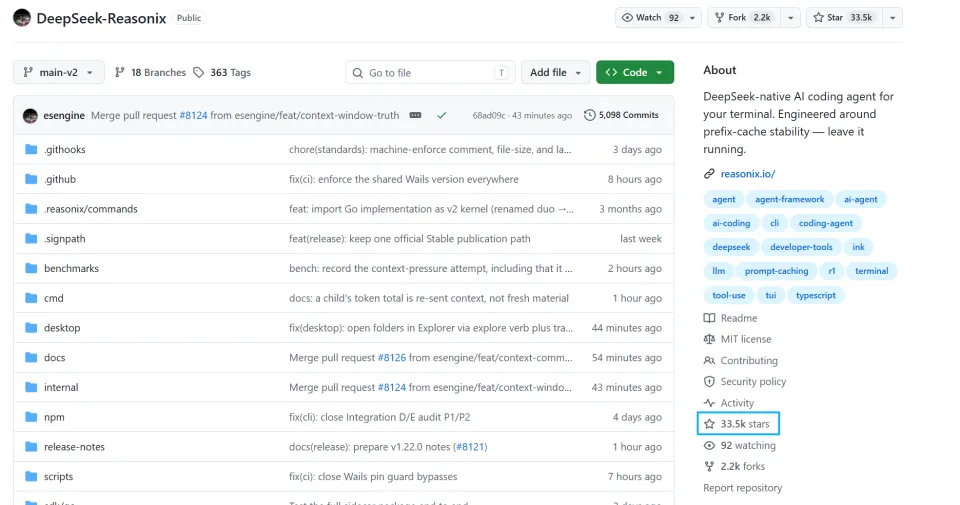This screenshot has width=960, height=505.
Task: Open the Fork options dropdown arrow
Action: point(790,18)
